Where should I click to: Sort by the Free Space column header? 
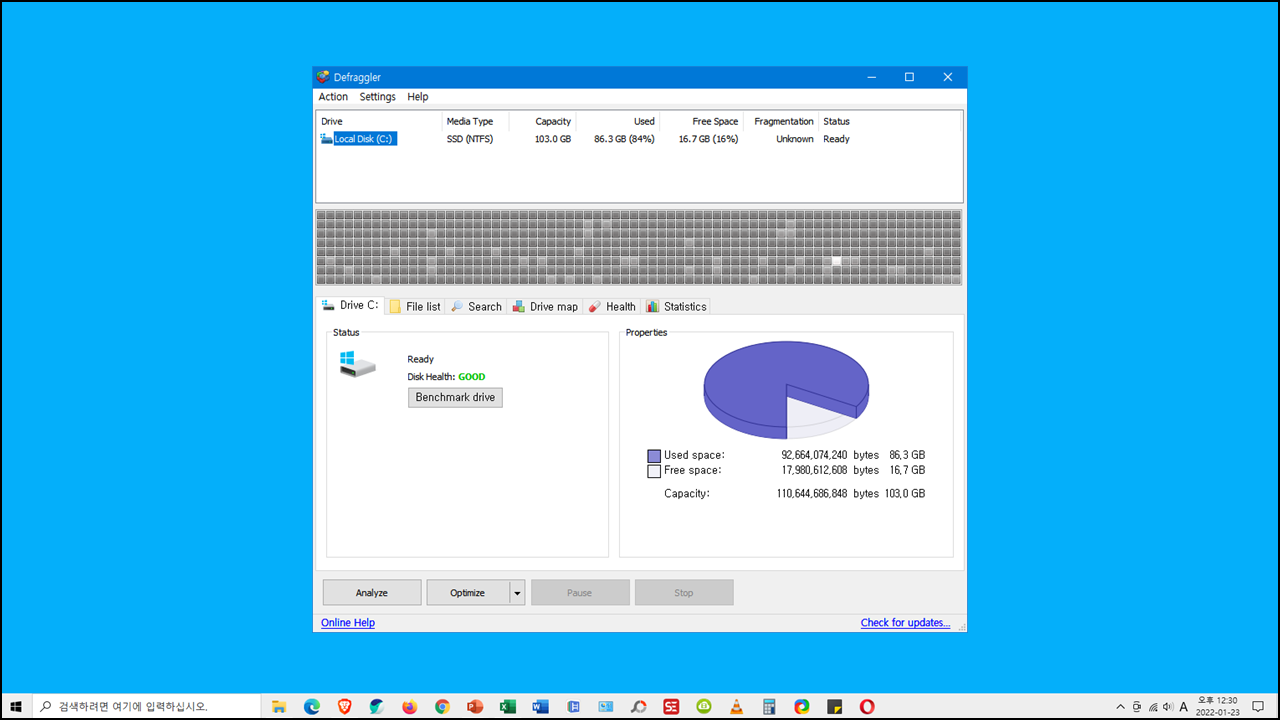tap(701, 121)
